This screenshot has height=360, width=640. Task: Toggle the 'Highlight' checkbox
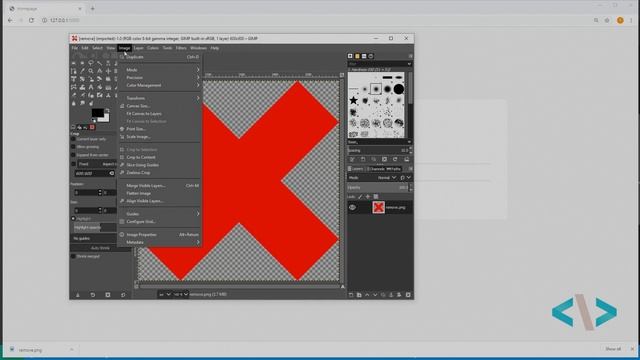point(73,218)
